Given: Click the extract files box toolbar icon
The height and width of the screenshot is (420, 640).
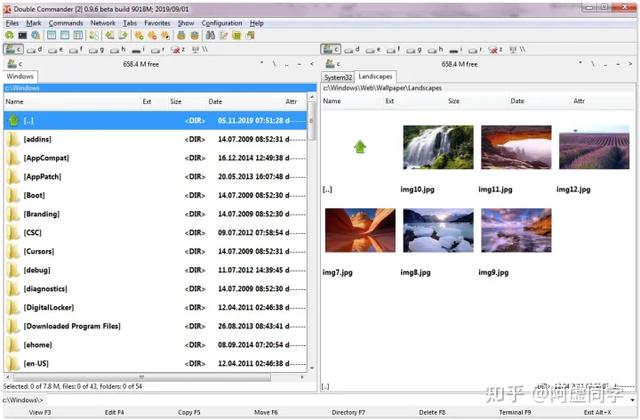Looking at the screenshot, I should tap(195, 36).
